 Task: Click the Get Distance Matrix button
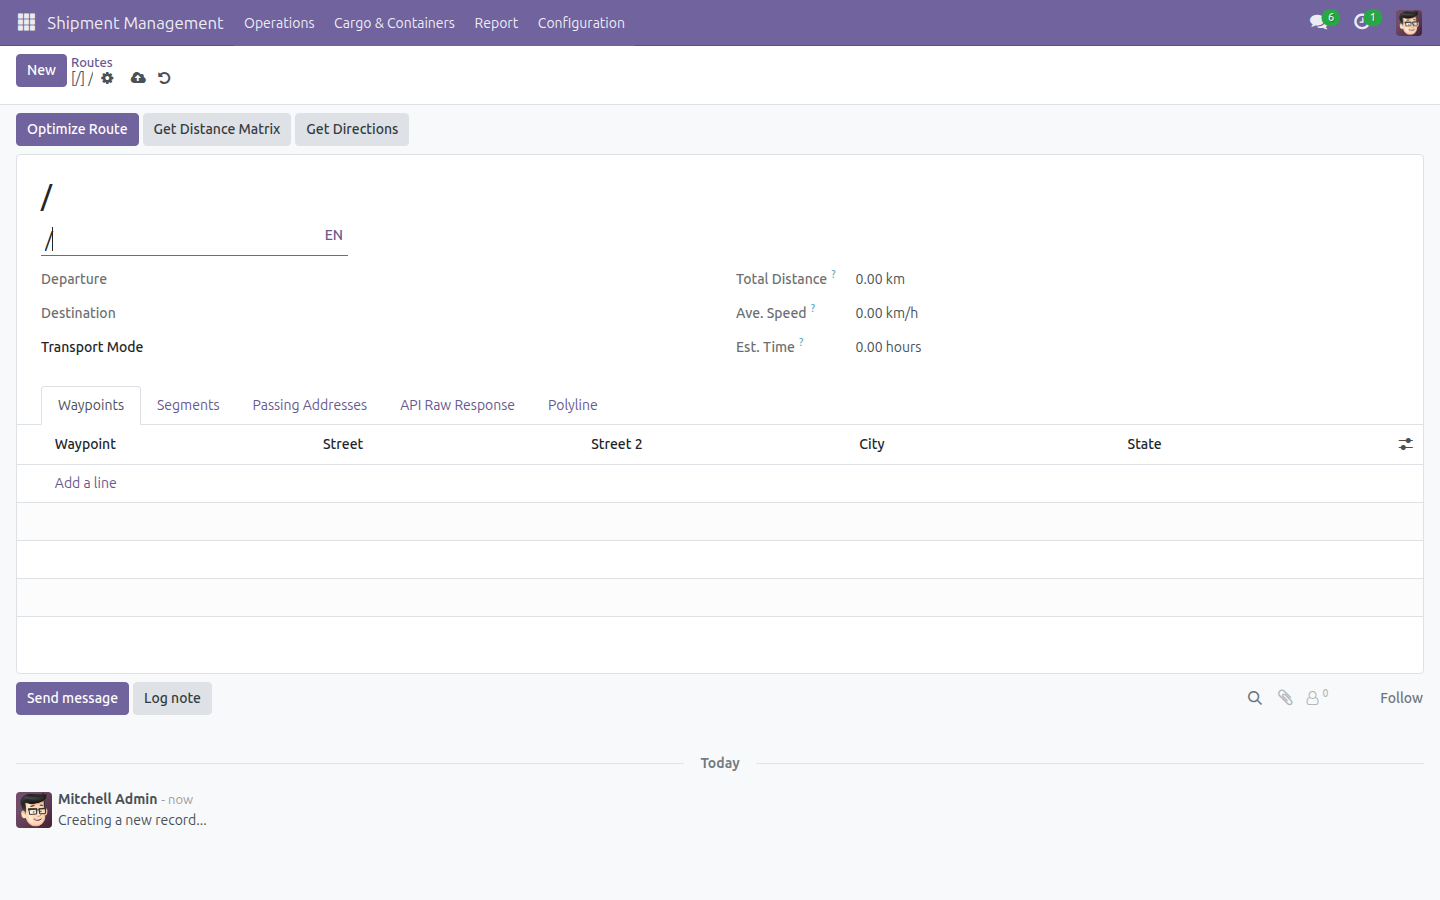(217, 129)
